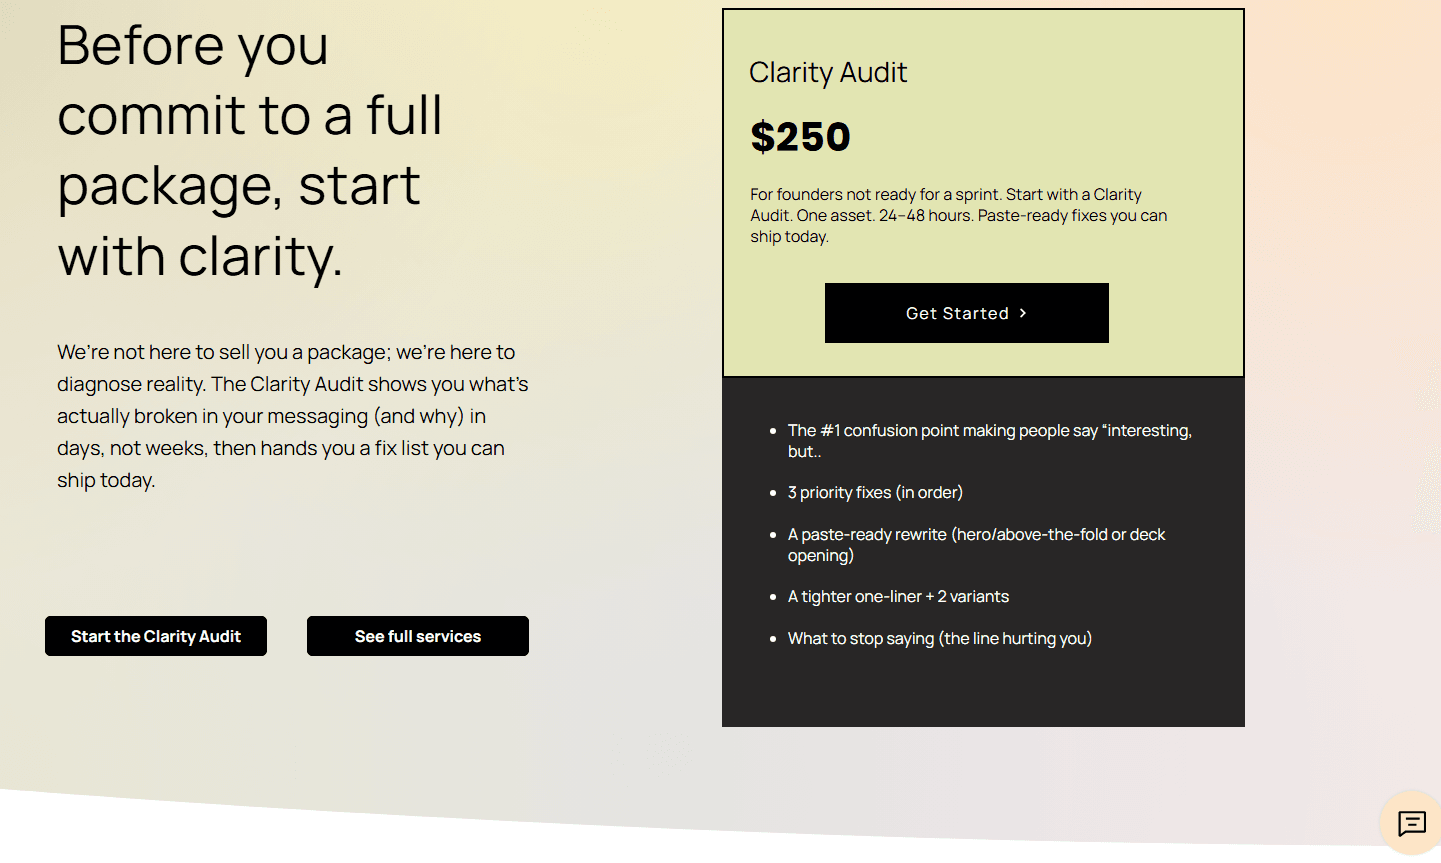Viewport: 1441px width, 863px height.
Task: Click the 'What to stop saying' bullet
Action: tap(939, 638)
